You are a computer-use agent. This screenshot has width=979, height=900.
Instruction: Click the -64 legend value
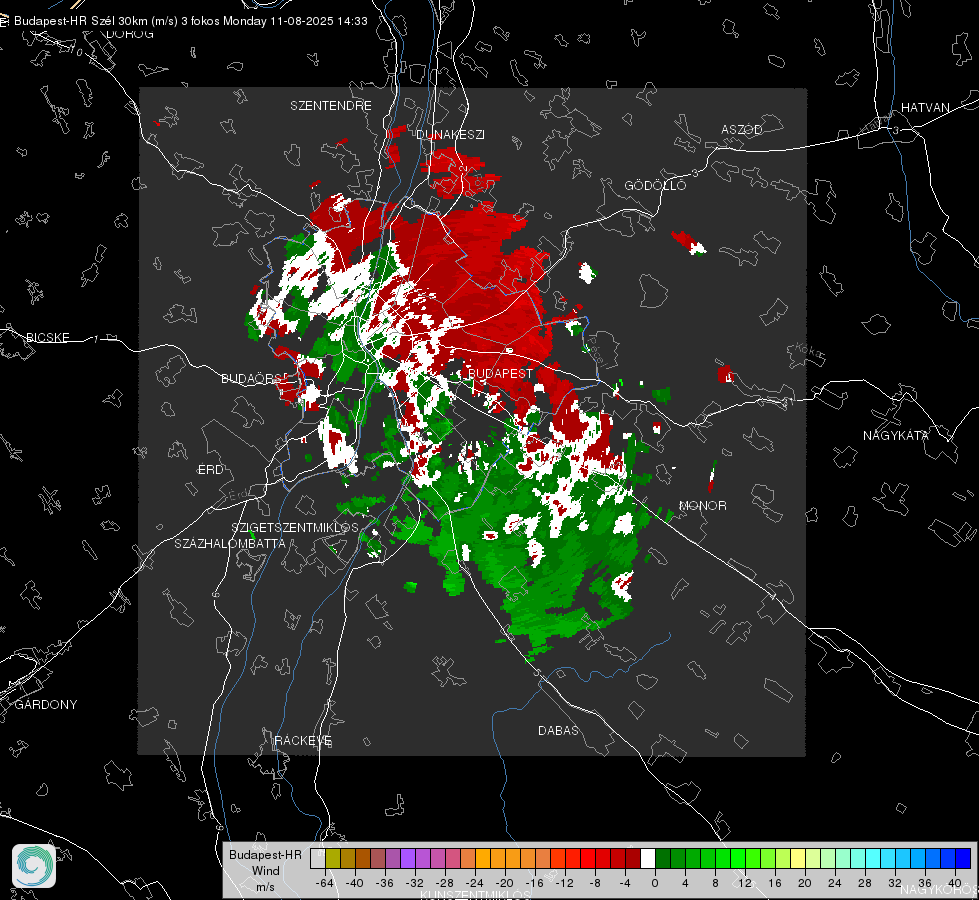pos(325,883)
